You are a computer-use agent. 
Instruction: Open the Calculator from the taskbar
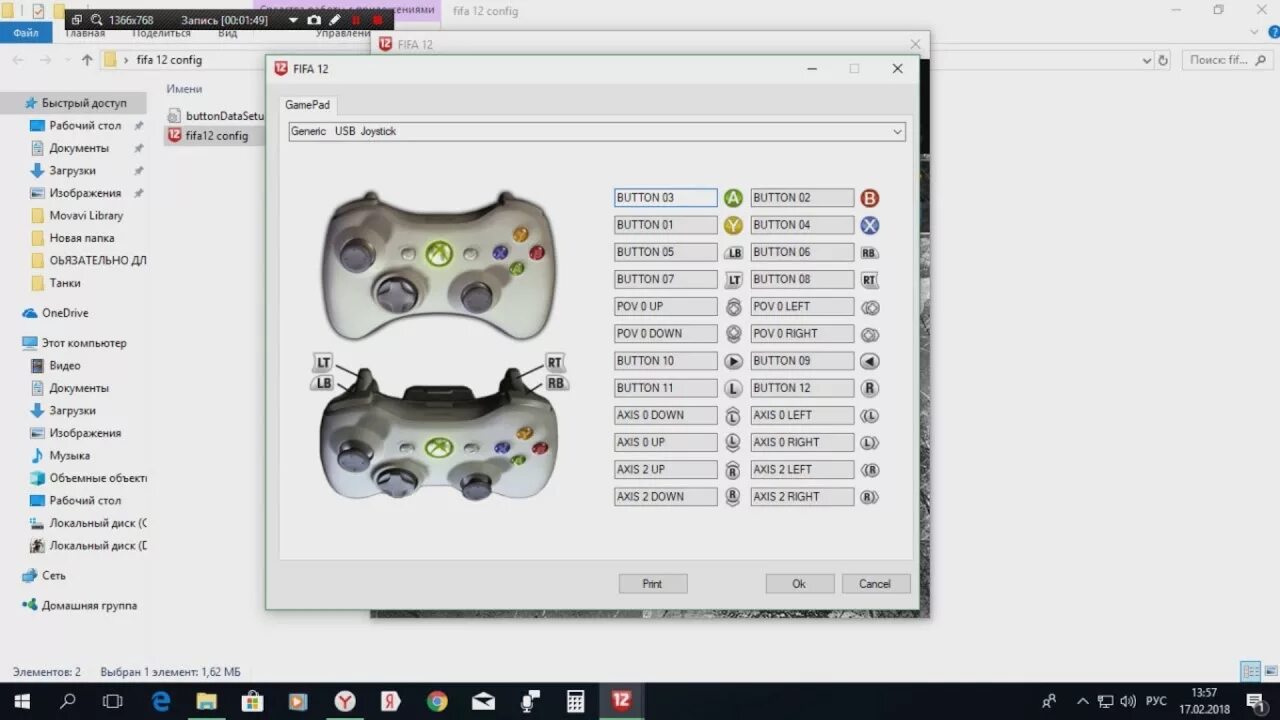click(x=575, y=701)
